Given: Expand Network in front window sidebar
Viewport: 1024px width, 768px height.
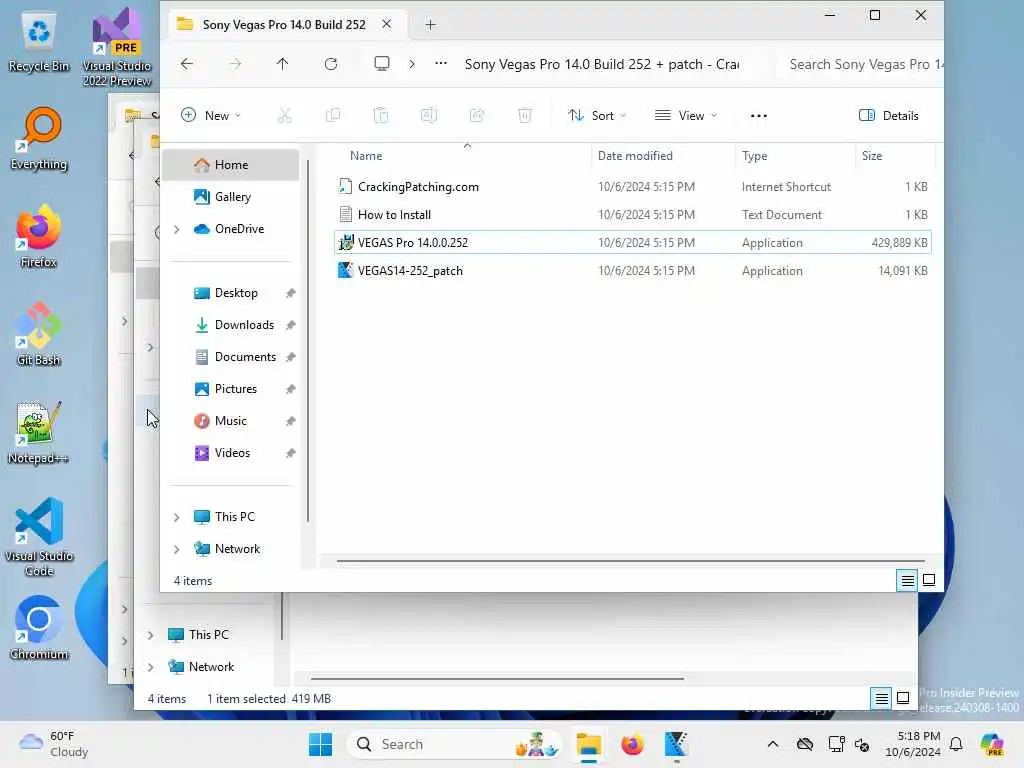Looking at the screenshot, I should pos(176,549).
